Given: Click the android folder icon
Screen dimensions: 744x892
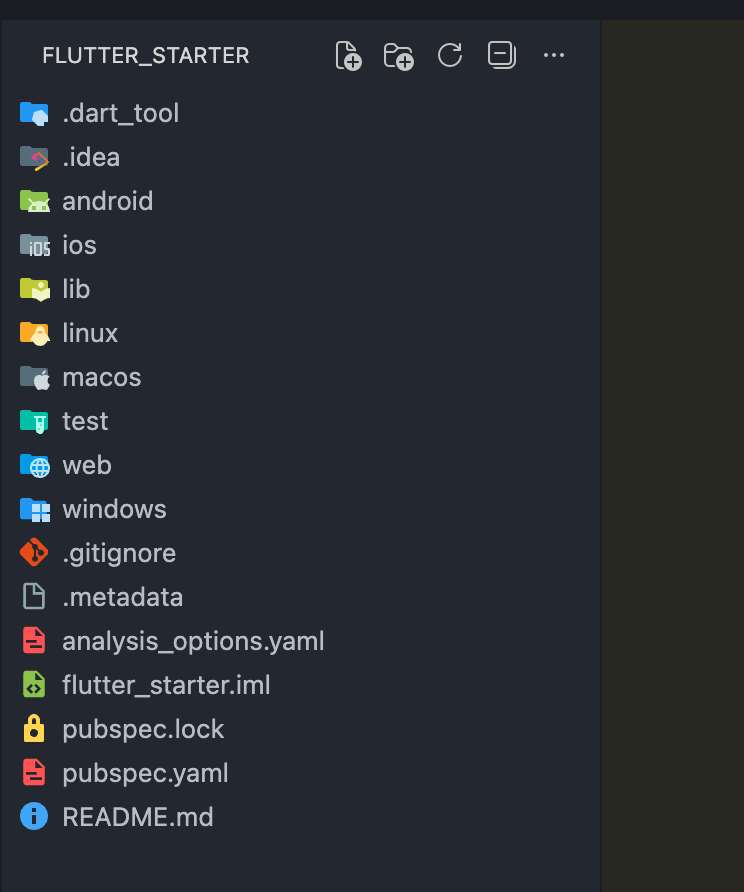Looking at the screenshot, I should [x=34, y=201].
